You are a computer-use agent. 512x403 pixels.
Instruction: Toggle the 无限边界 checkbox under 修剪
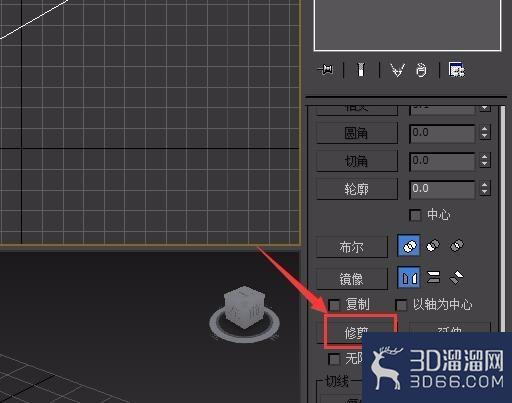(x=334, y=359)
